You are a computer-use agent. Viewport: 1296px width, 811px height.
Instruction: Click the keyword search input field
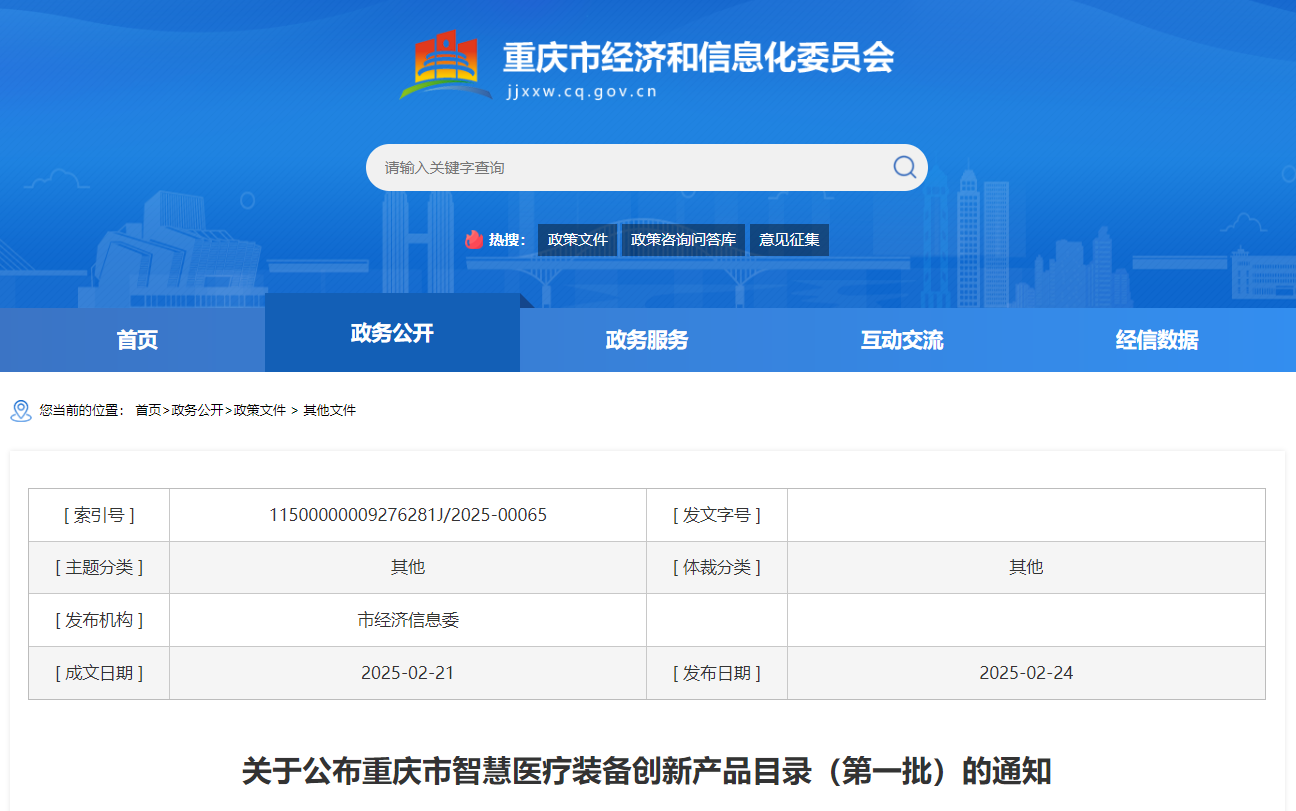click(x=600, y=167)
